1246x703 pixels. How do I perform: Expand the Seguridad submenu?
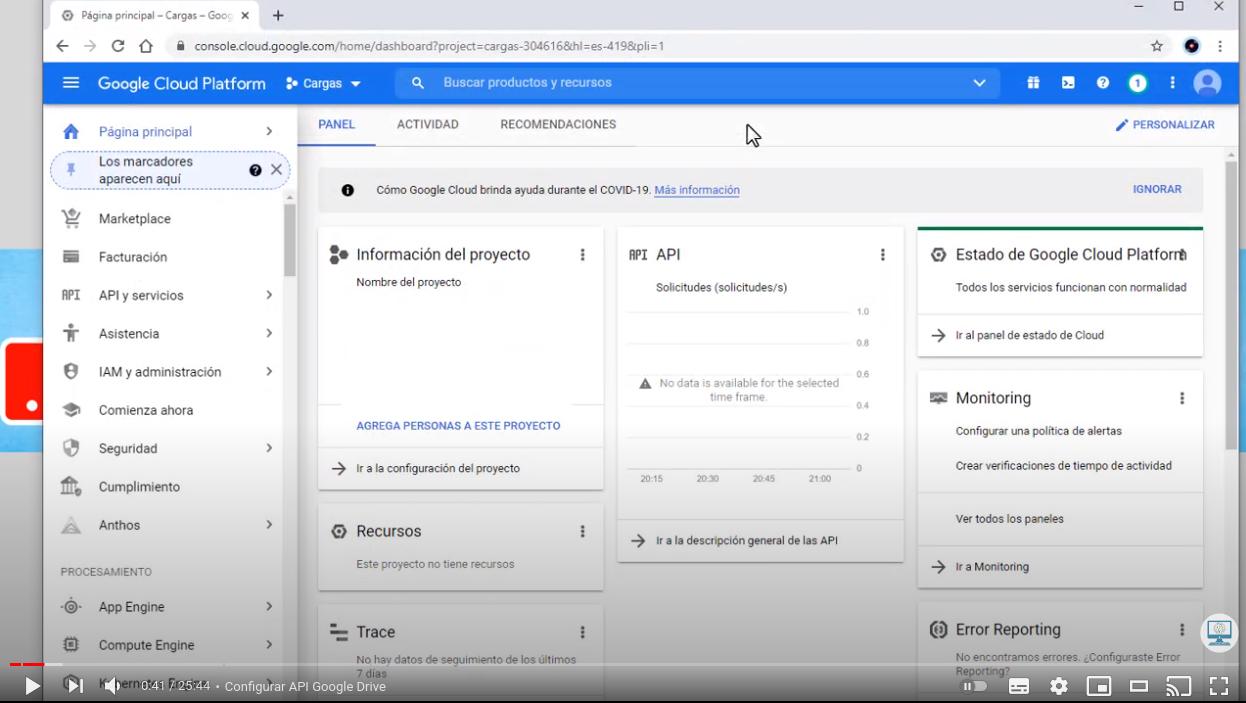(x=269, y=448)
